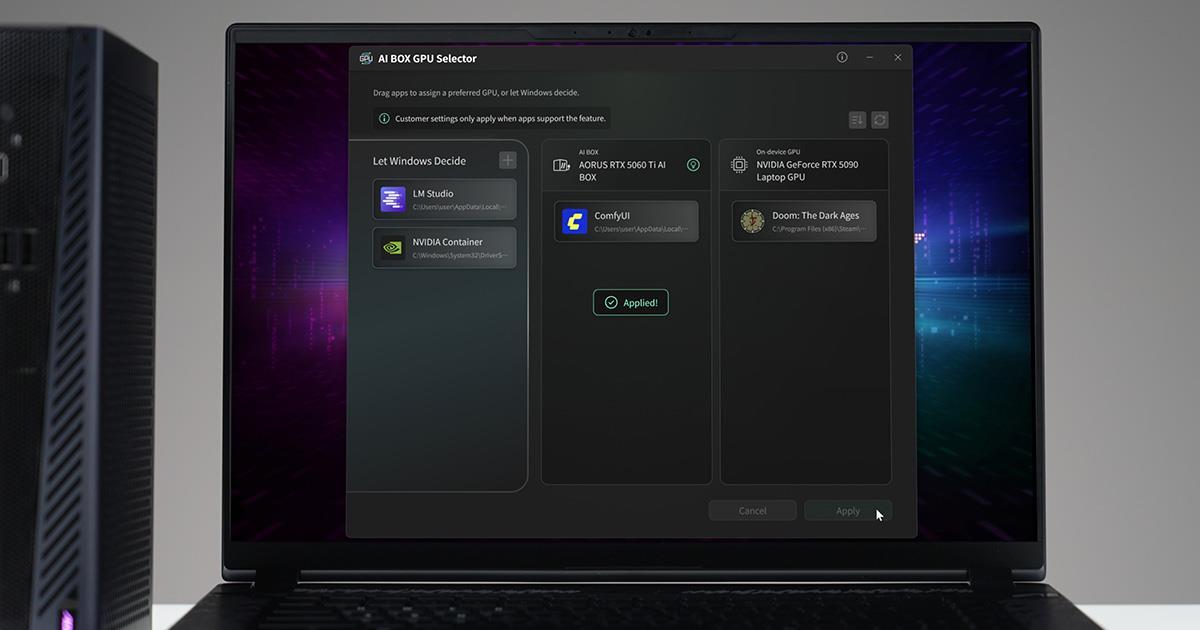
Task: Open the info icon in the title bar
Action: pyautogui.click(x=842, y=58)
